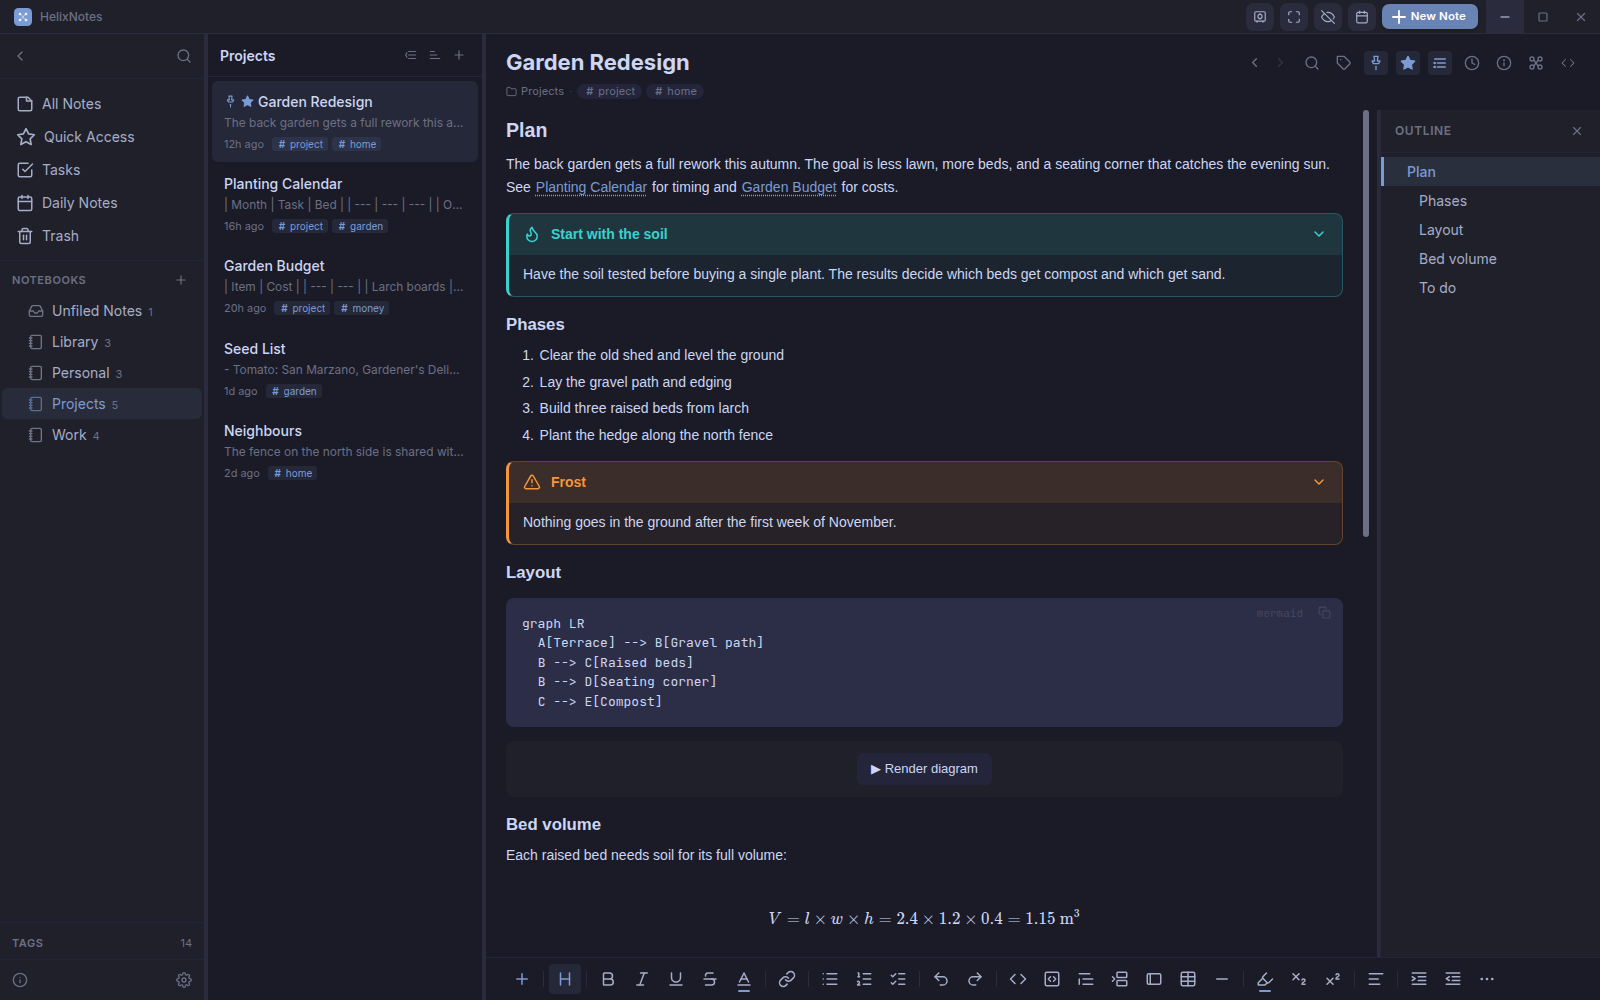Screen dimensions: 1600x1000
Task: Open the checklist formatting icon
Action: click(x=898, y=979)
